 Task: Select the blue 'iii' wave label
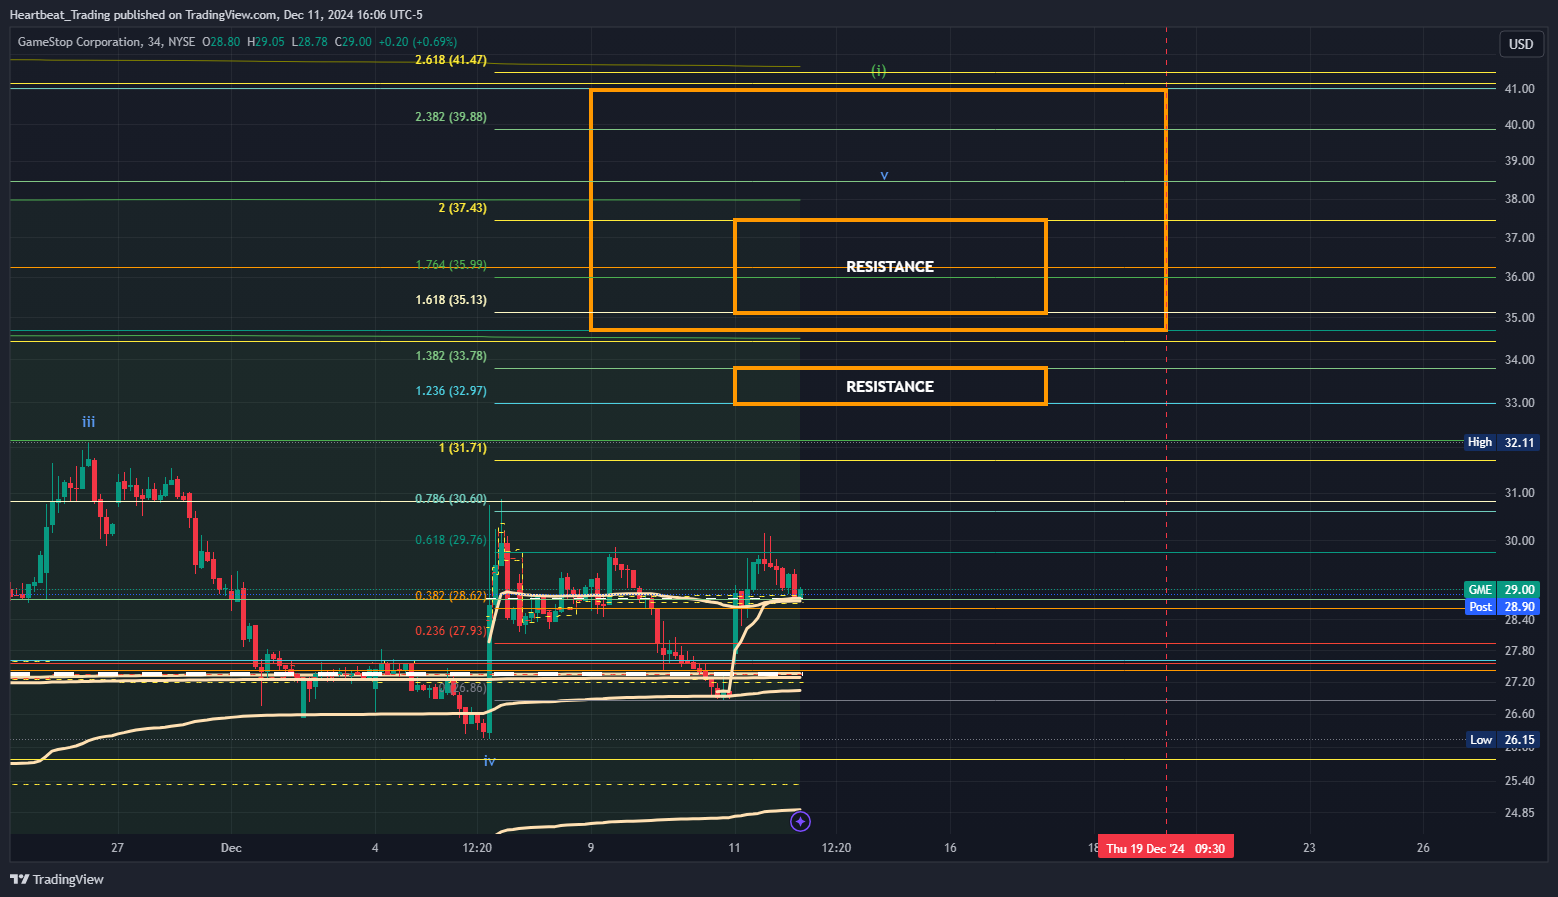(x=89, y=422)
